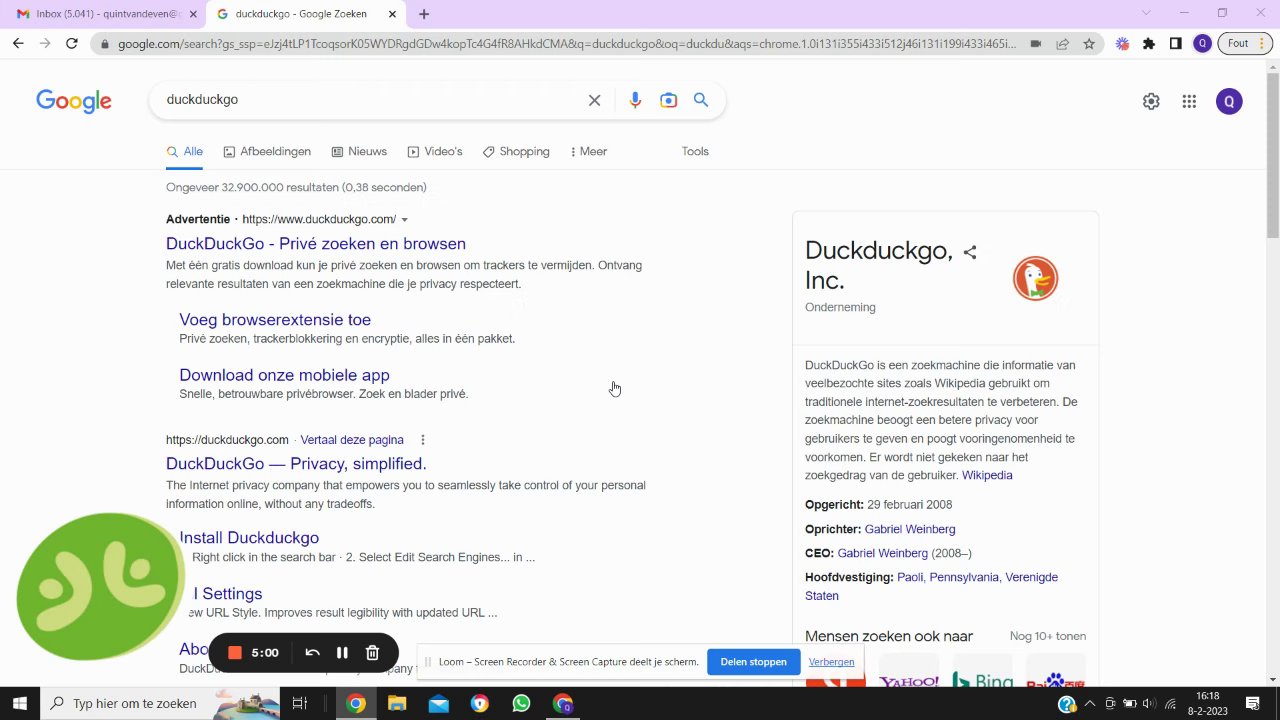Open the Tools search options
The image size is (1280, 720).
[695, 152]
